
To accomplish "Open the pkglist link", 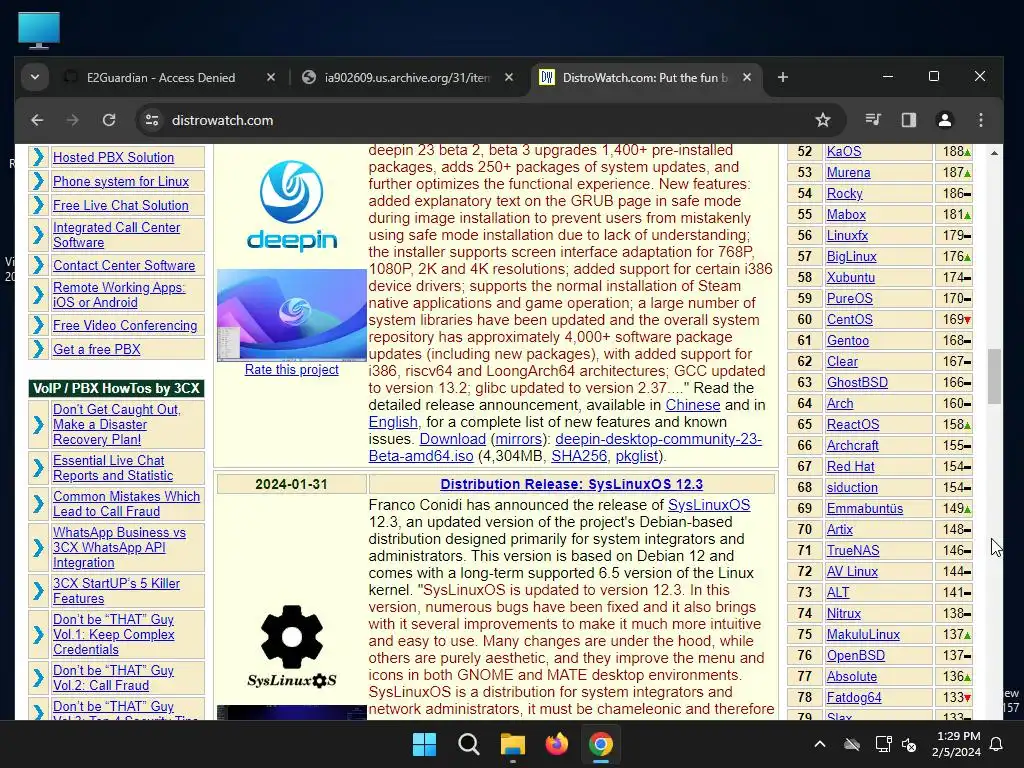I will pos(637,456).
